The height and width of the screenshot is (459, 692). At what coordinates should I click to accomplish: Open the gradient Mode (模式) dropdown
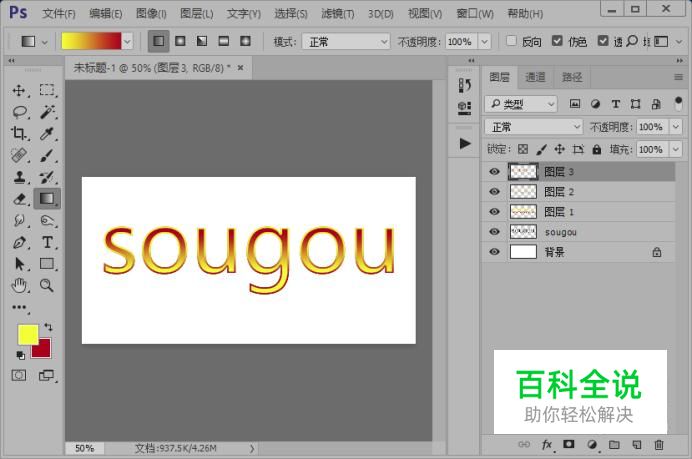tap(346, 41)
